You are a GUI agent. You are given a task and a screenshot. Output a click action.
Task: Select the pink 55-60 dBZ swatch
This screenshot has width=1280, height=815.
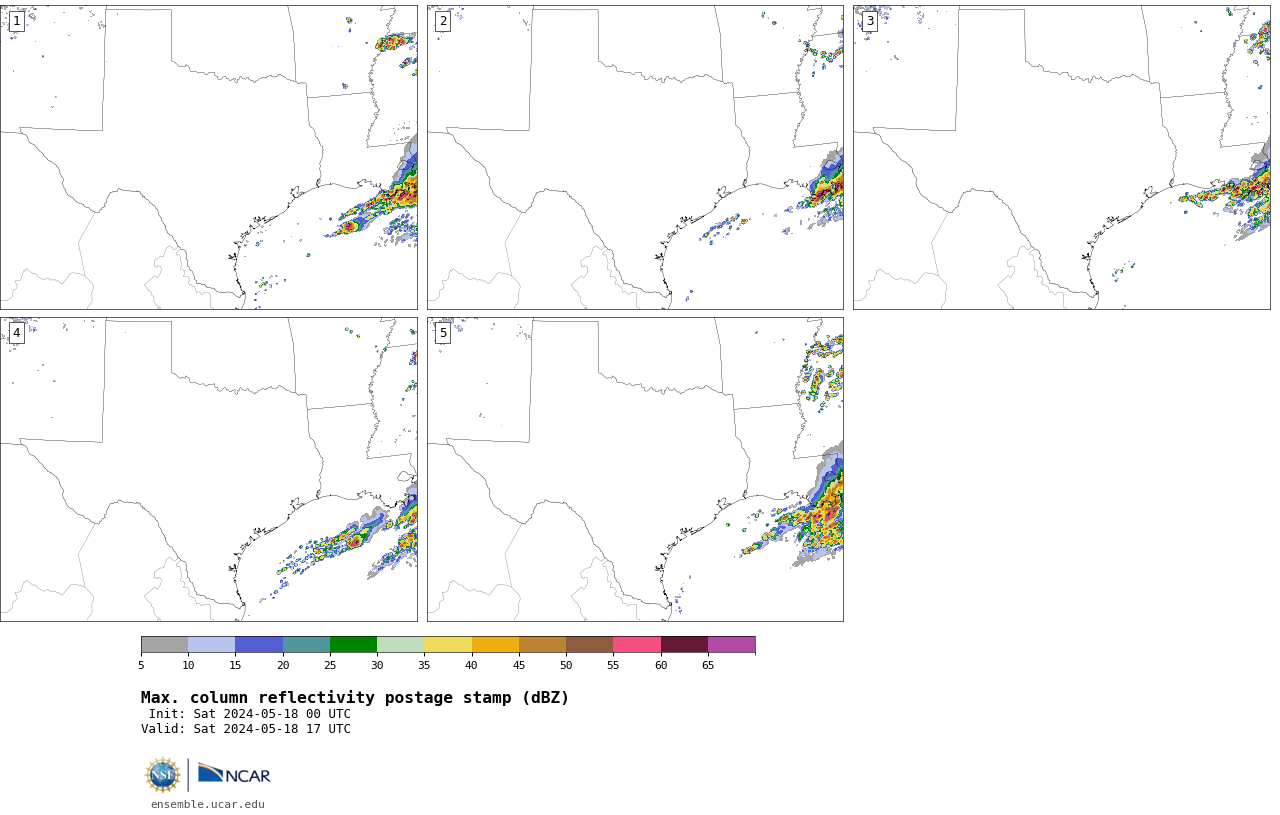[637, 644]
